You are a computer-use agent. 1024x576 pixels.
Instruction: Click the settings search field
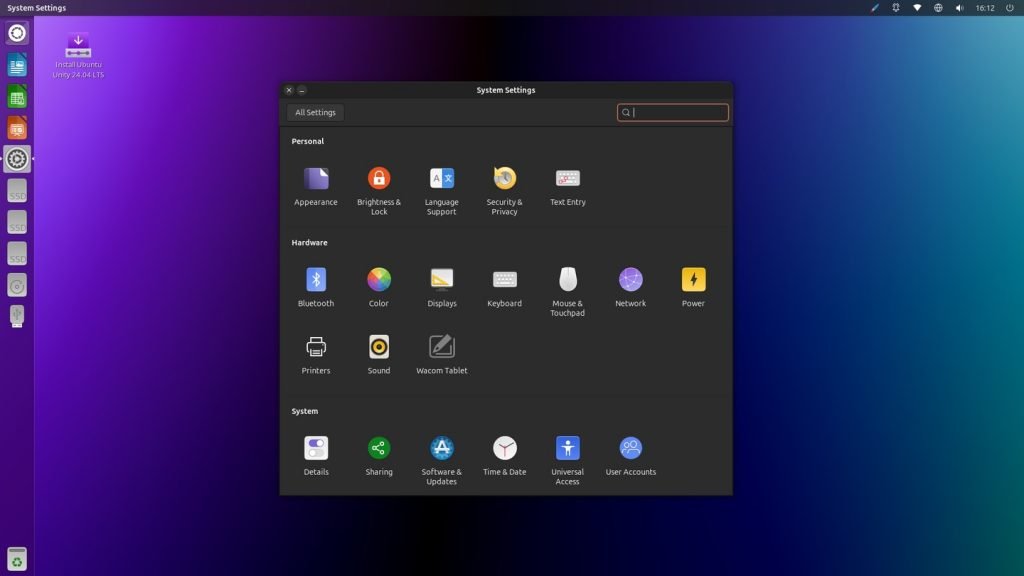pos(672,112)
